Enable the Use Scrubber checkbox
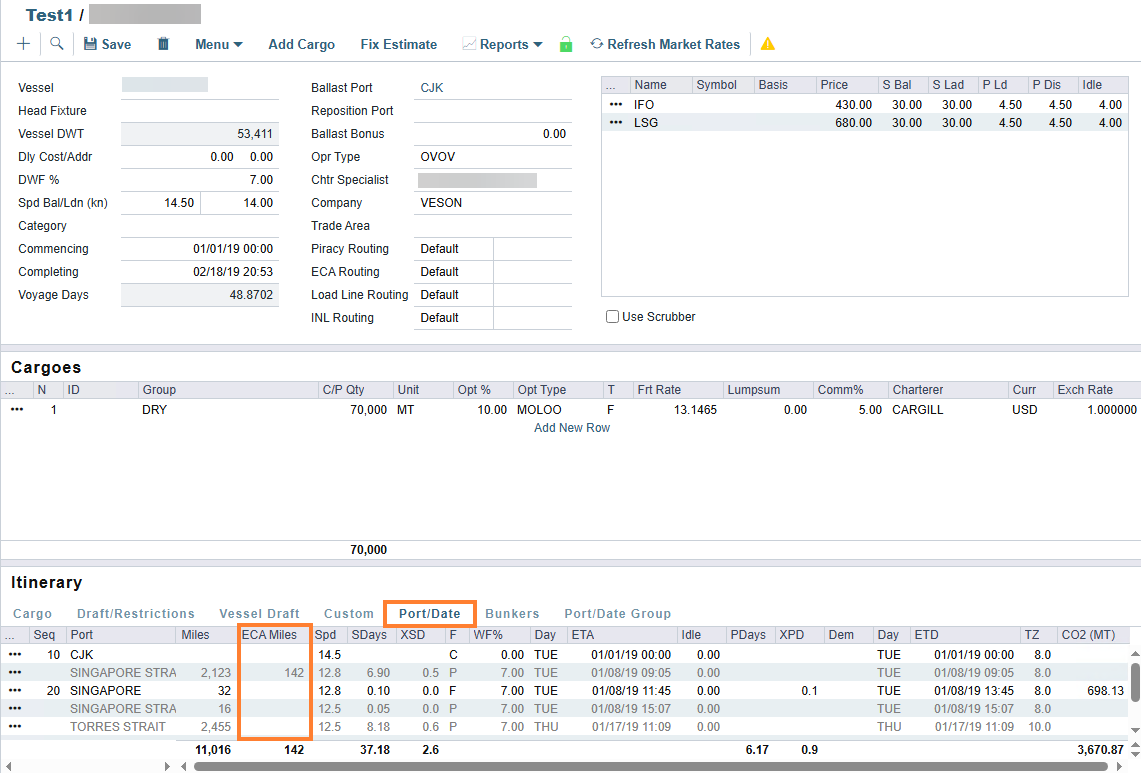Image resolution: width=1141 pixels, height=773 pixels. click(x=613, y=317)
